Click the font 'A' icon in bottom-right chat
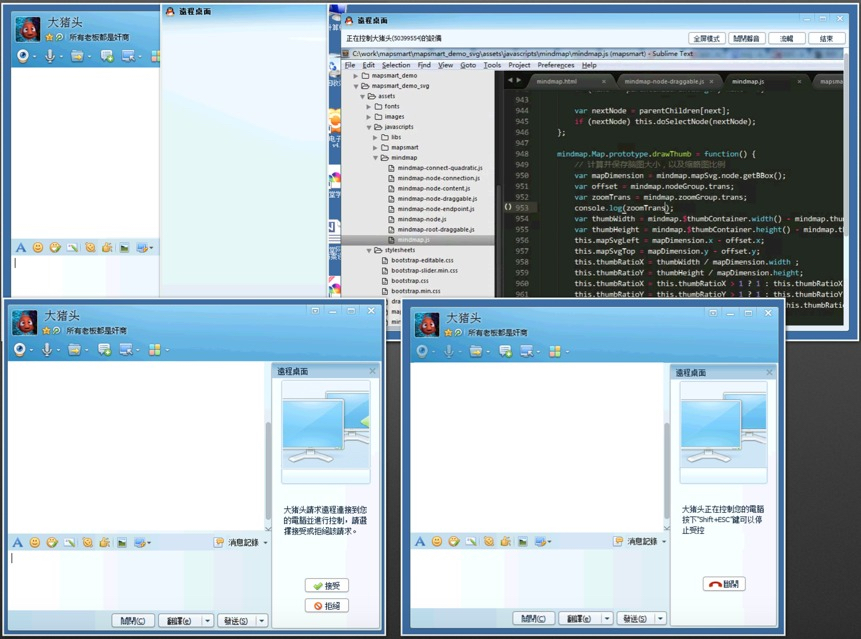Viewport: 861px width, 639px height. [x=420, y=541]
